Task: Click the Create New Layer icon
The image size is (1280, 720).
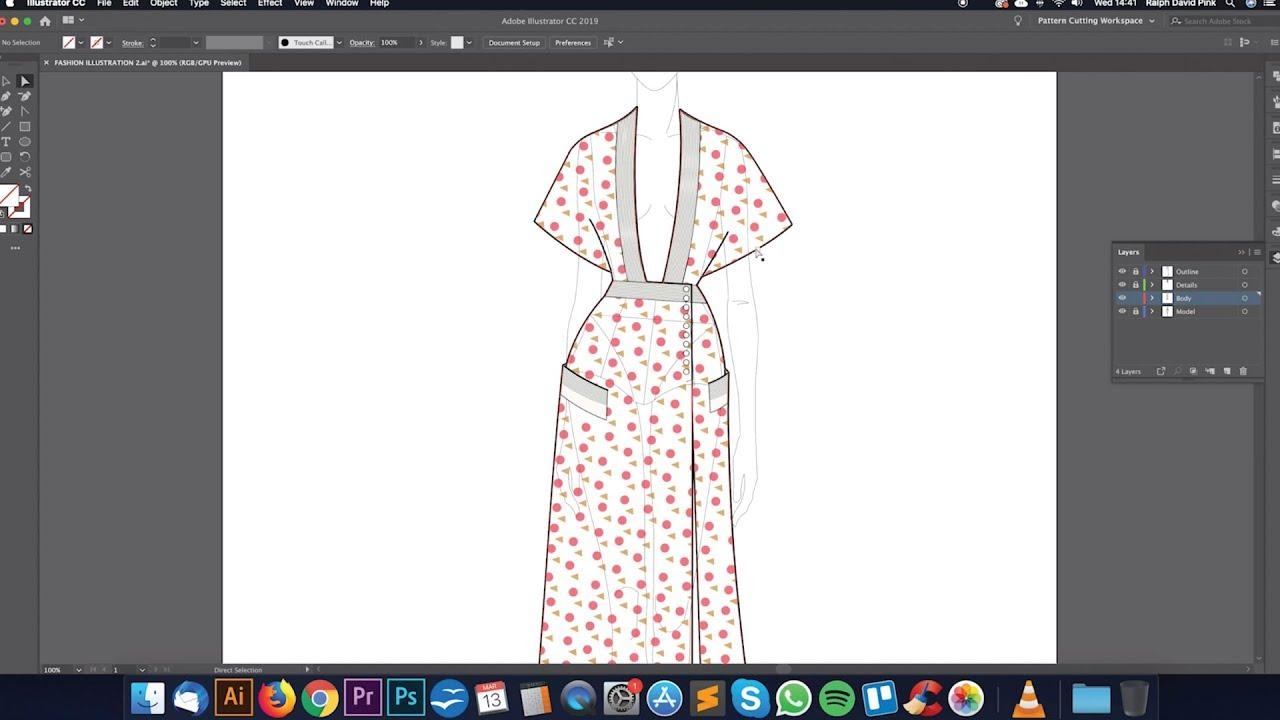Action: tap(1228, 370)
